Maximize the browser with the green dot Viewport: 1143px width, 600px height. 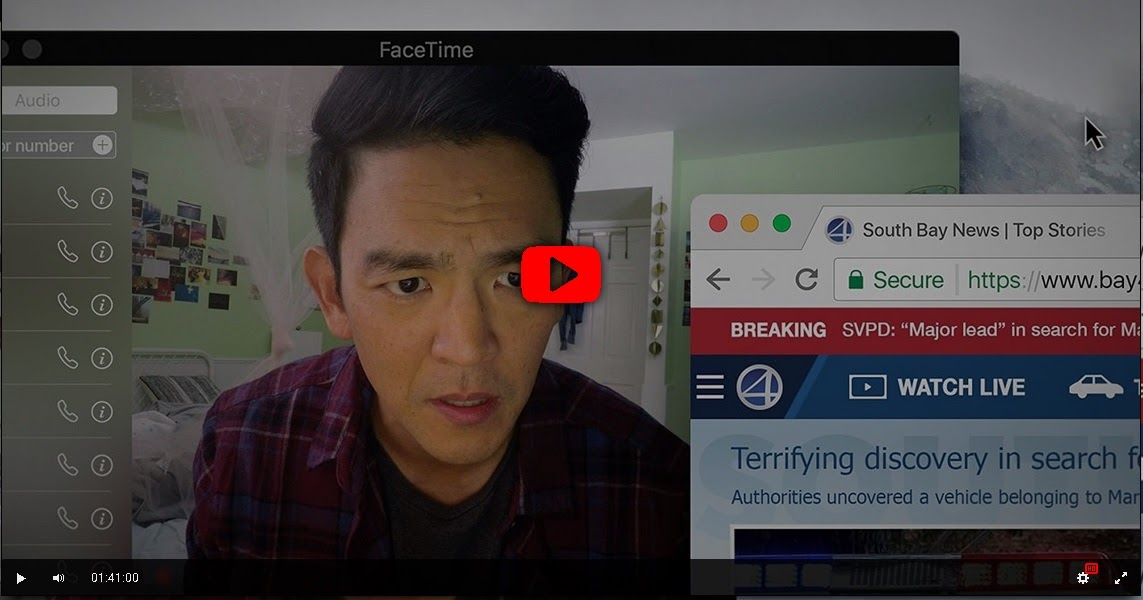[x=781, y=223]
